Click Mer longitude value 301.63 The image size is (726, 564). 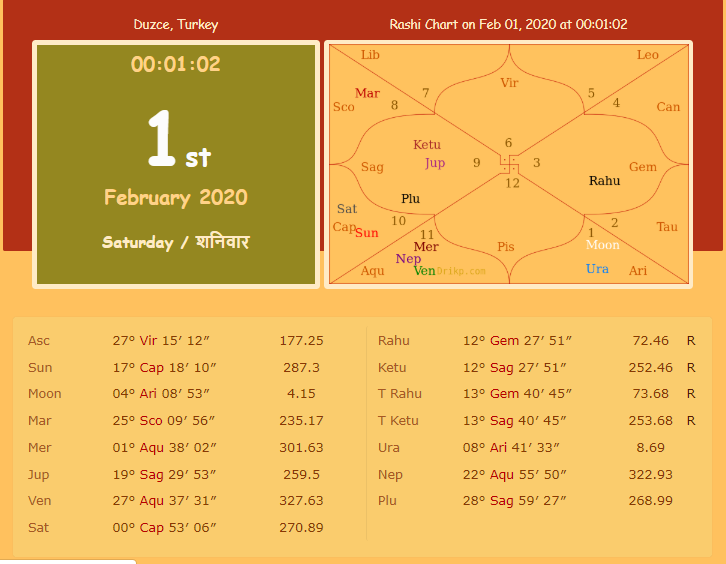[301, 448]
